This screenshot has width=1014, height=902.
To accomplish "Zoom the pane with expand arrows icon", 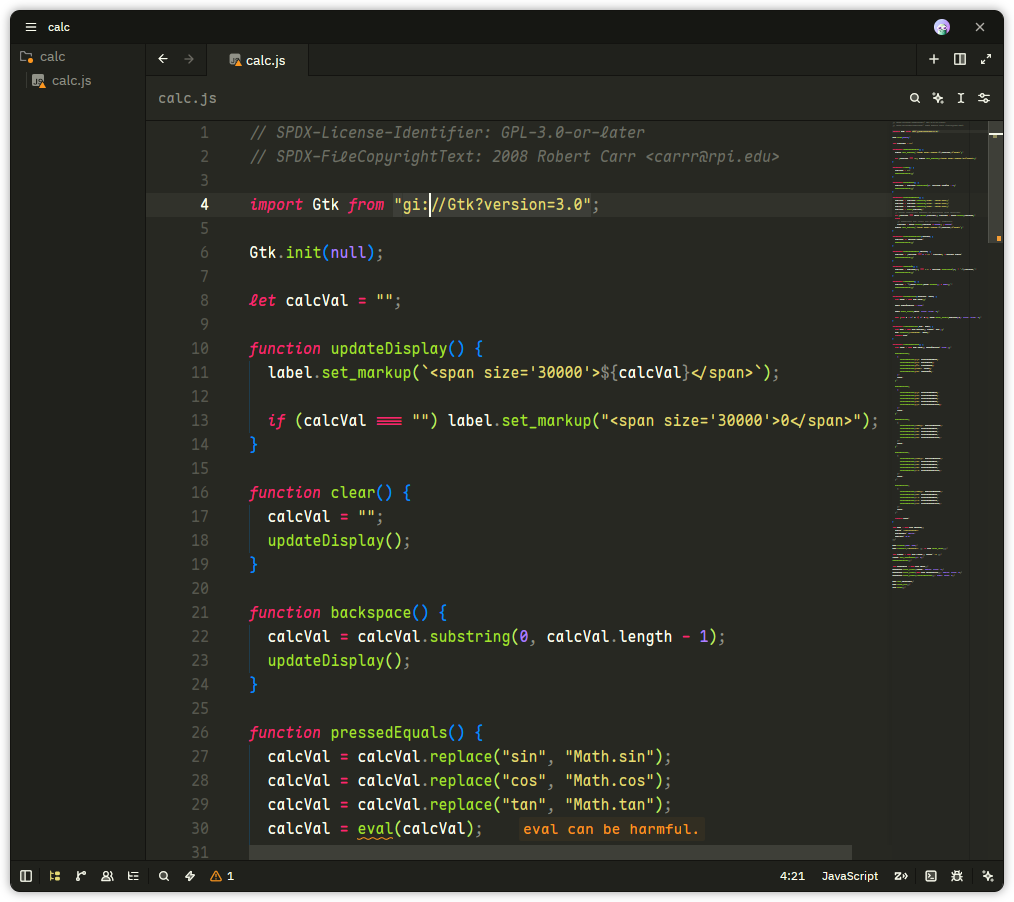I will point(986,59).
